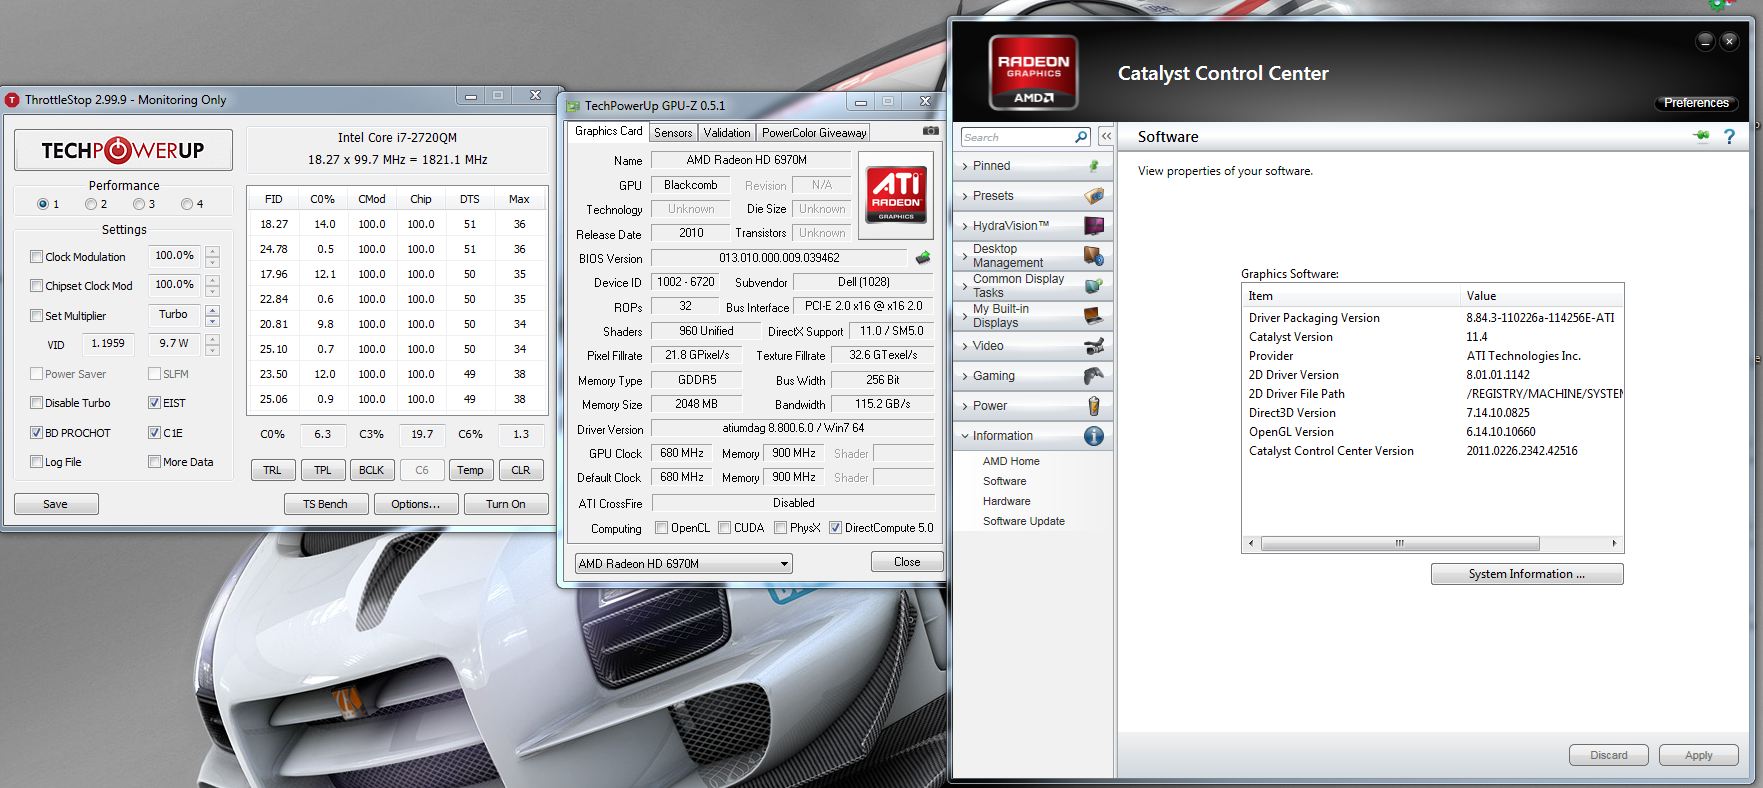Increase the Clock Modulation stepper value
The image size is (1763, 788).
(x=212, y=251)
